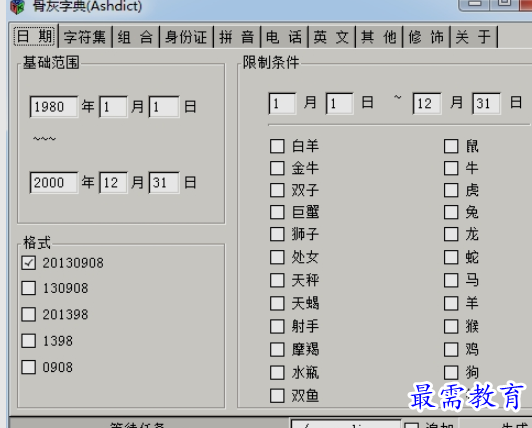Image resolution: width=532 pixels, height=428 pixels.
Task: Check the 狮子 zodiac checkbox
Action: (x=277, y=234)
